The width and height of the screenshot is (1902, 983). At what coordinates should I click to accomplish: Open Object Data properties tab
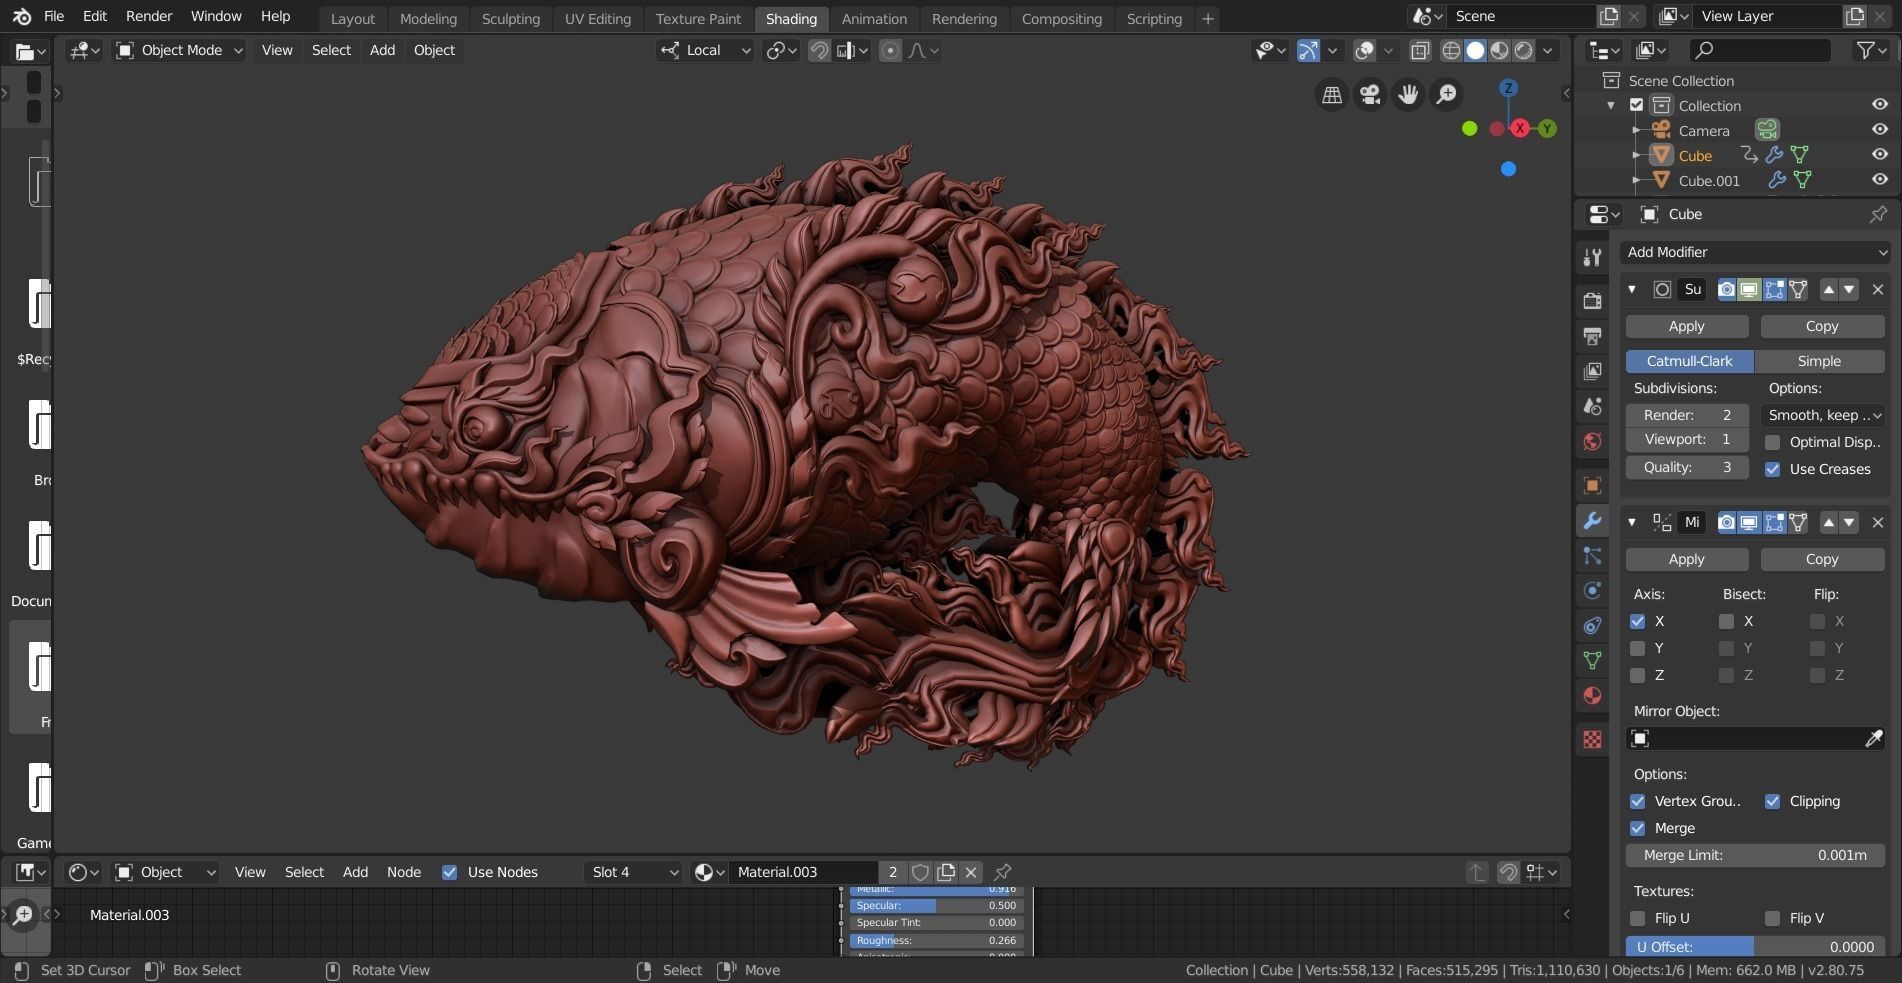(x=1592, y=660)
